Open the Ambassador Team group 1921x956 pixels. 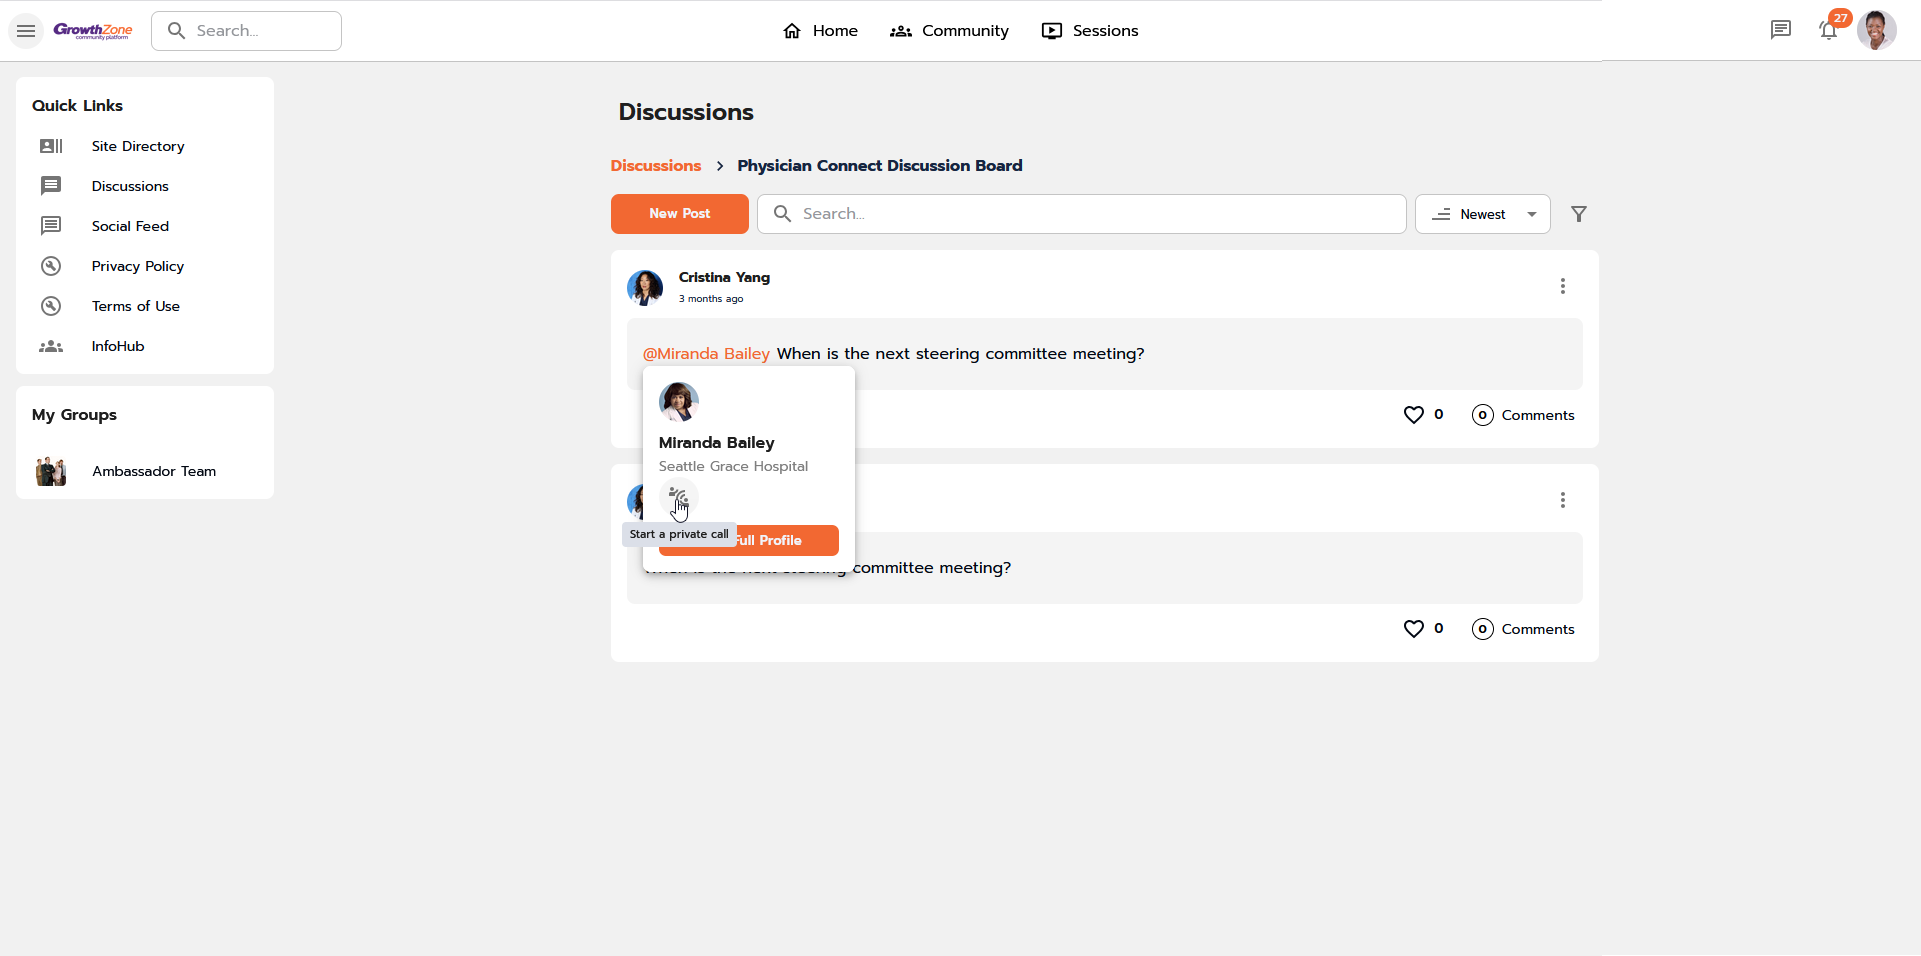(153, 471)
